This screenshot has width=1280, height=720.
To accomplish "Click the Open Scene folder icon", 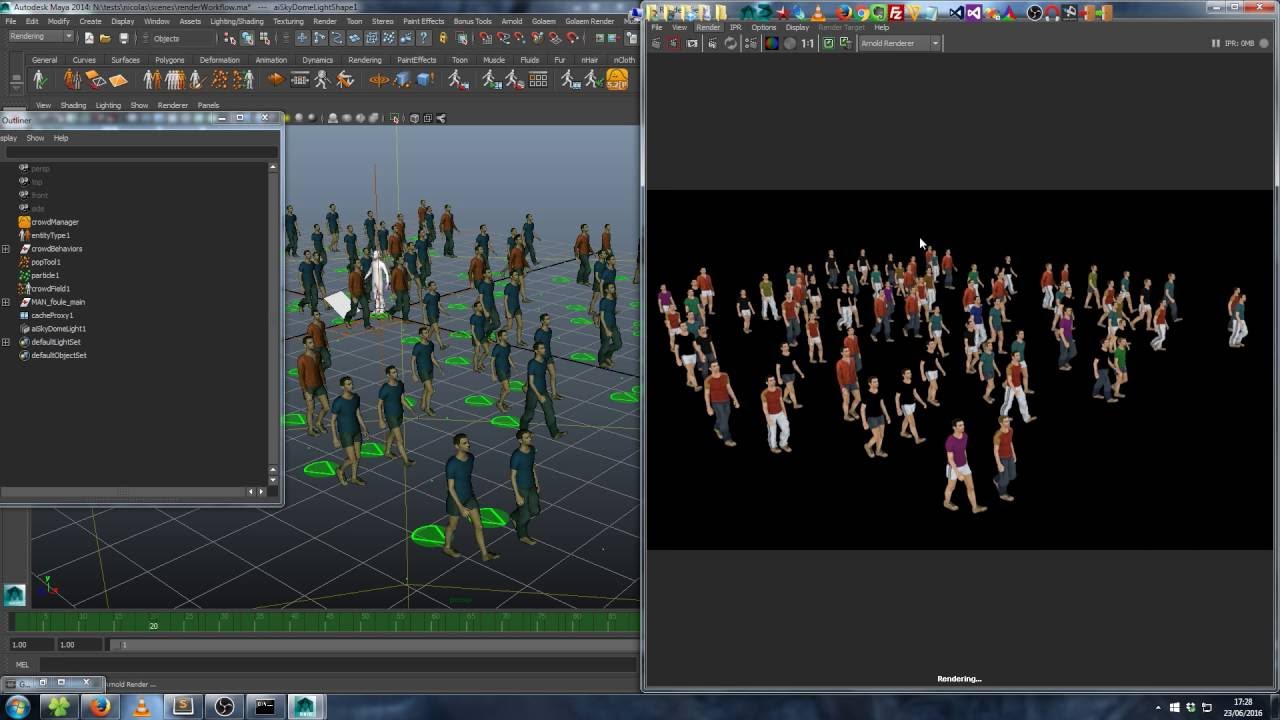I will tap(106, 38).
